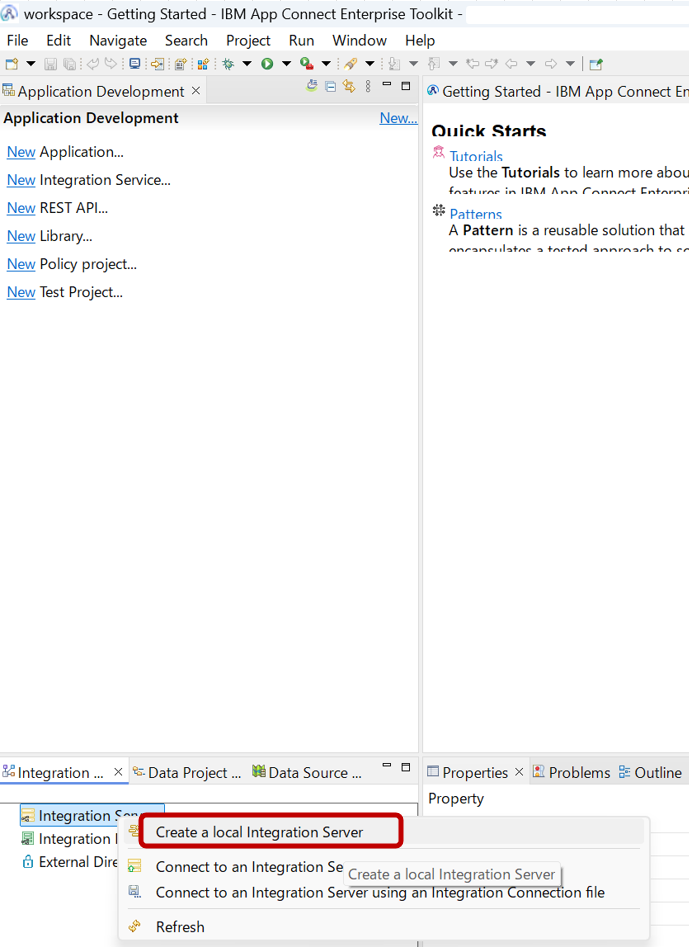Screen dimensions: 689x947
Task: Open the Debug dropdown arrow
Action: click(247, 63)
